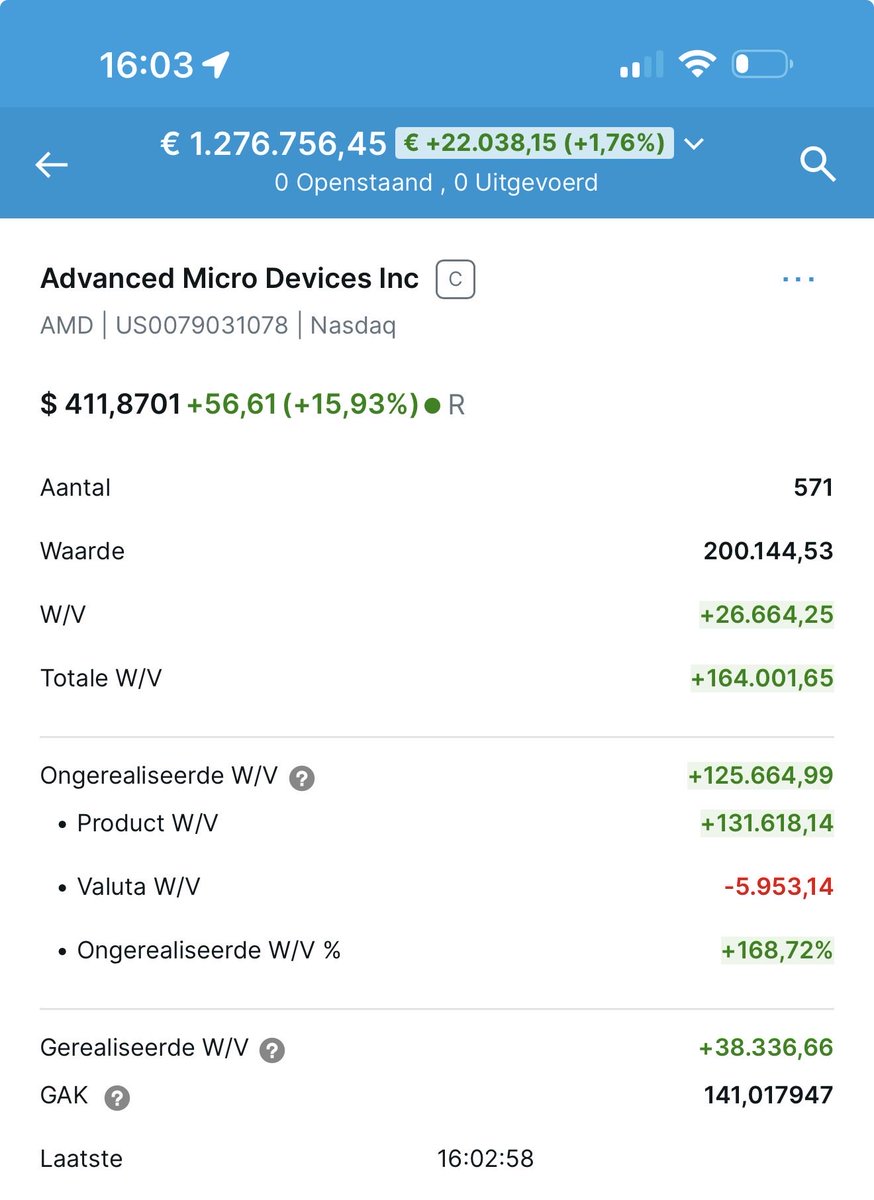Tap the R indicator next to price
874x1200 pixels.
456,406
